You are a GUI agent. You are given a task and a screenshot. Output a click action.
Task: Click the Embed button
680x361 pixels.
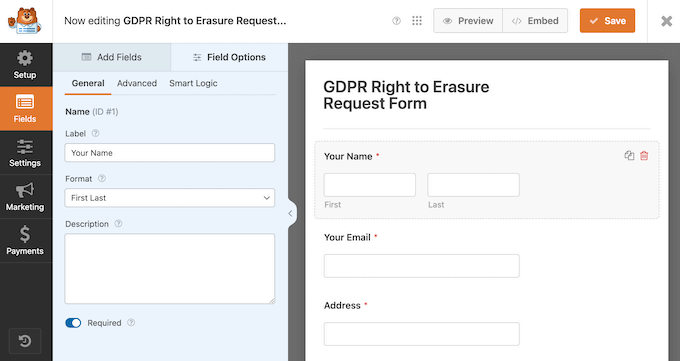click(x=535, y=20)
